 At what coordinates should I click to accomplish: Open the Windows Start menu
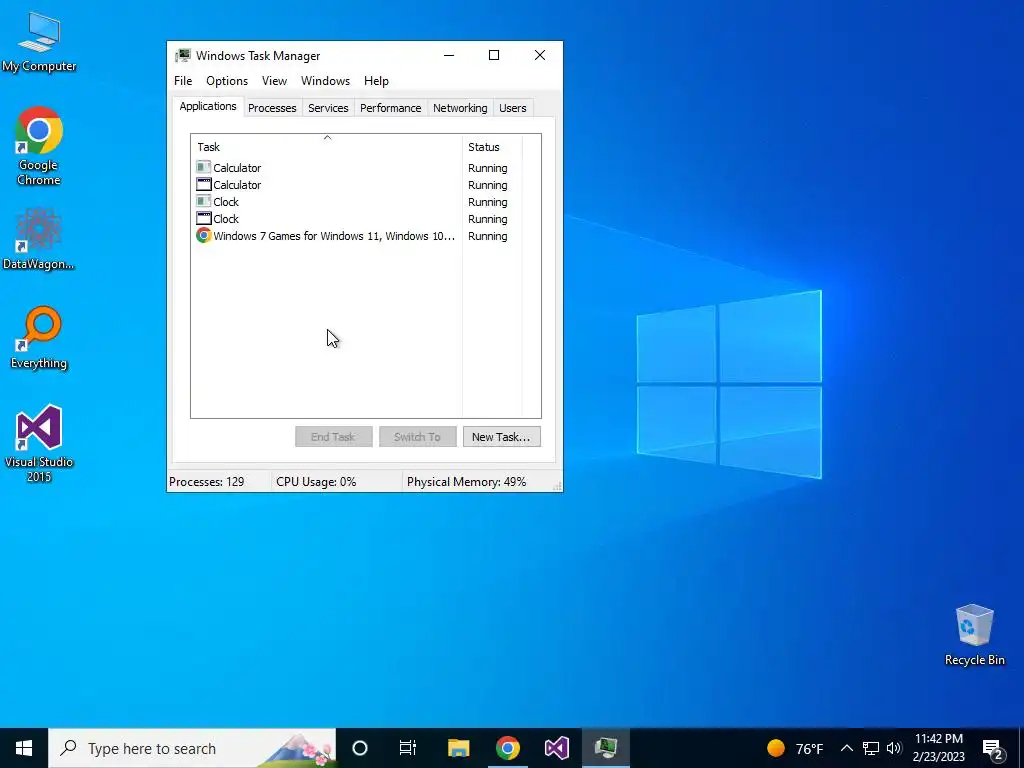24,748
